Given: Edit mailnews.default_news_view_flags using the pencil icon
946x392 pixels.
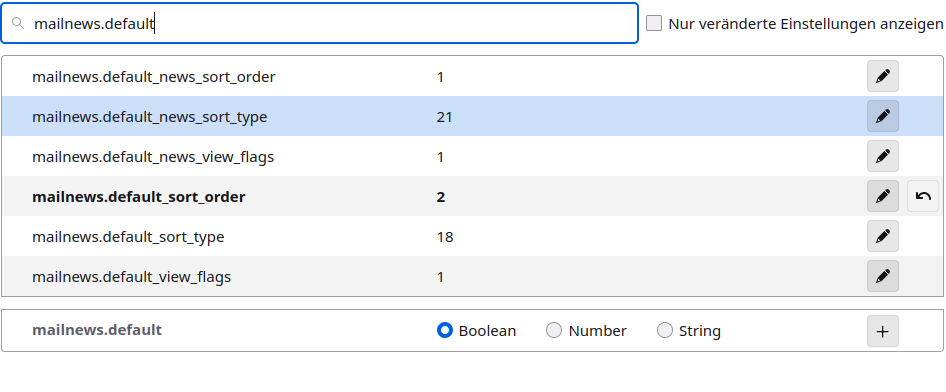Looking at the screenshot, I should coord(883,156).
